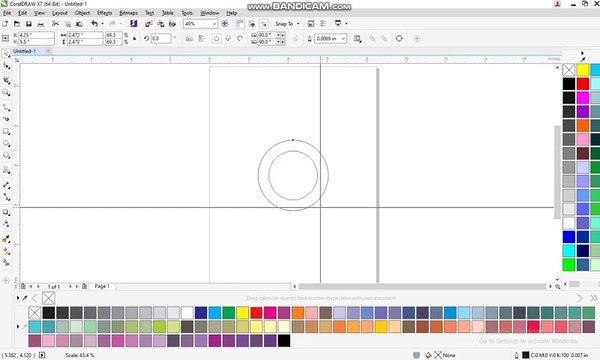Click the Cut scissors icon
The image size is (600, 360).
55,24
